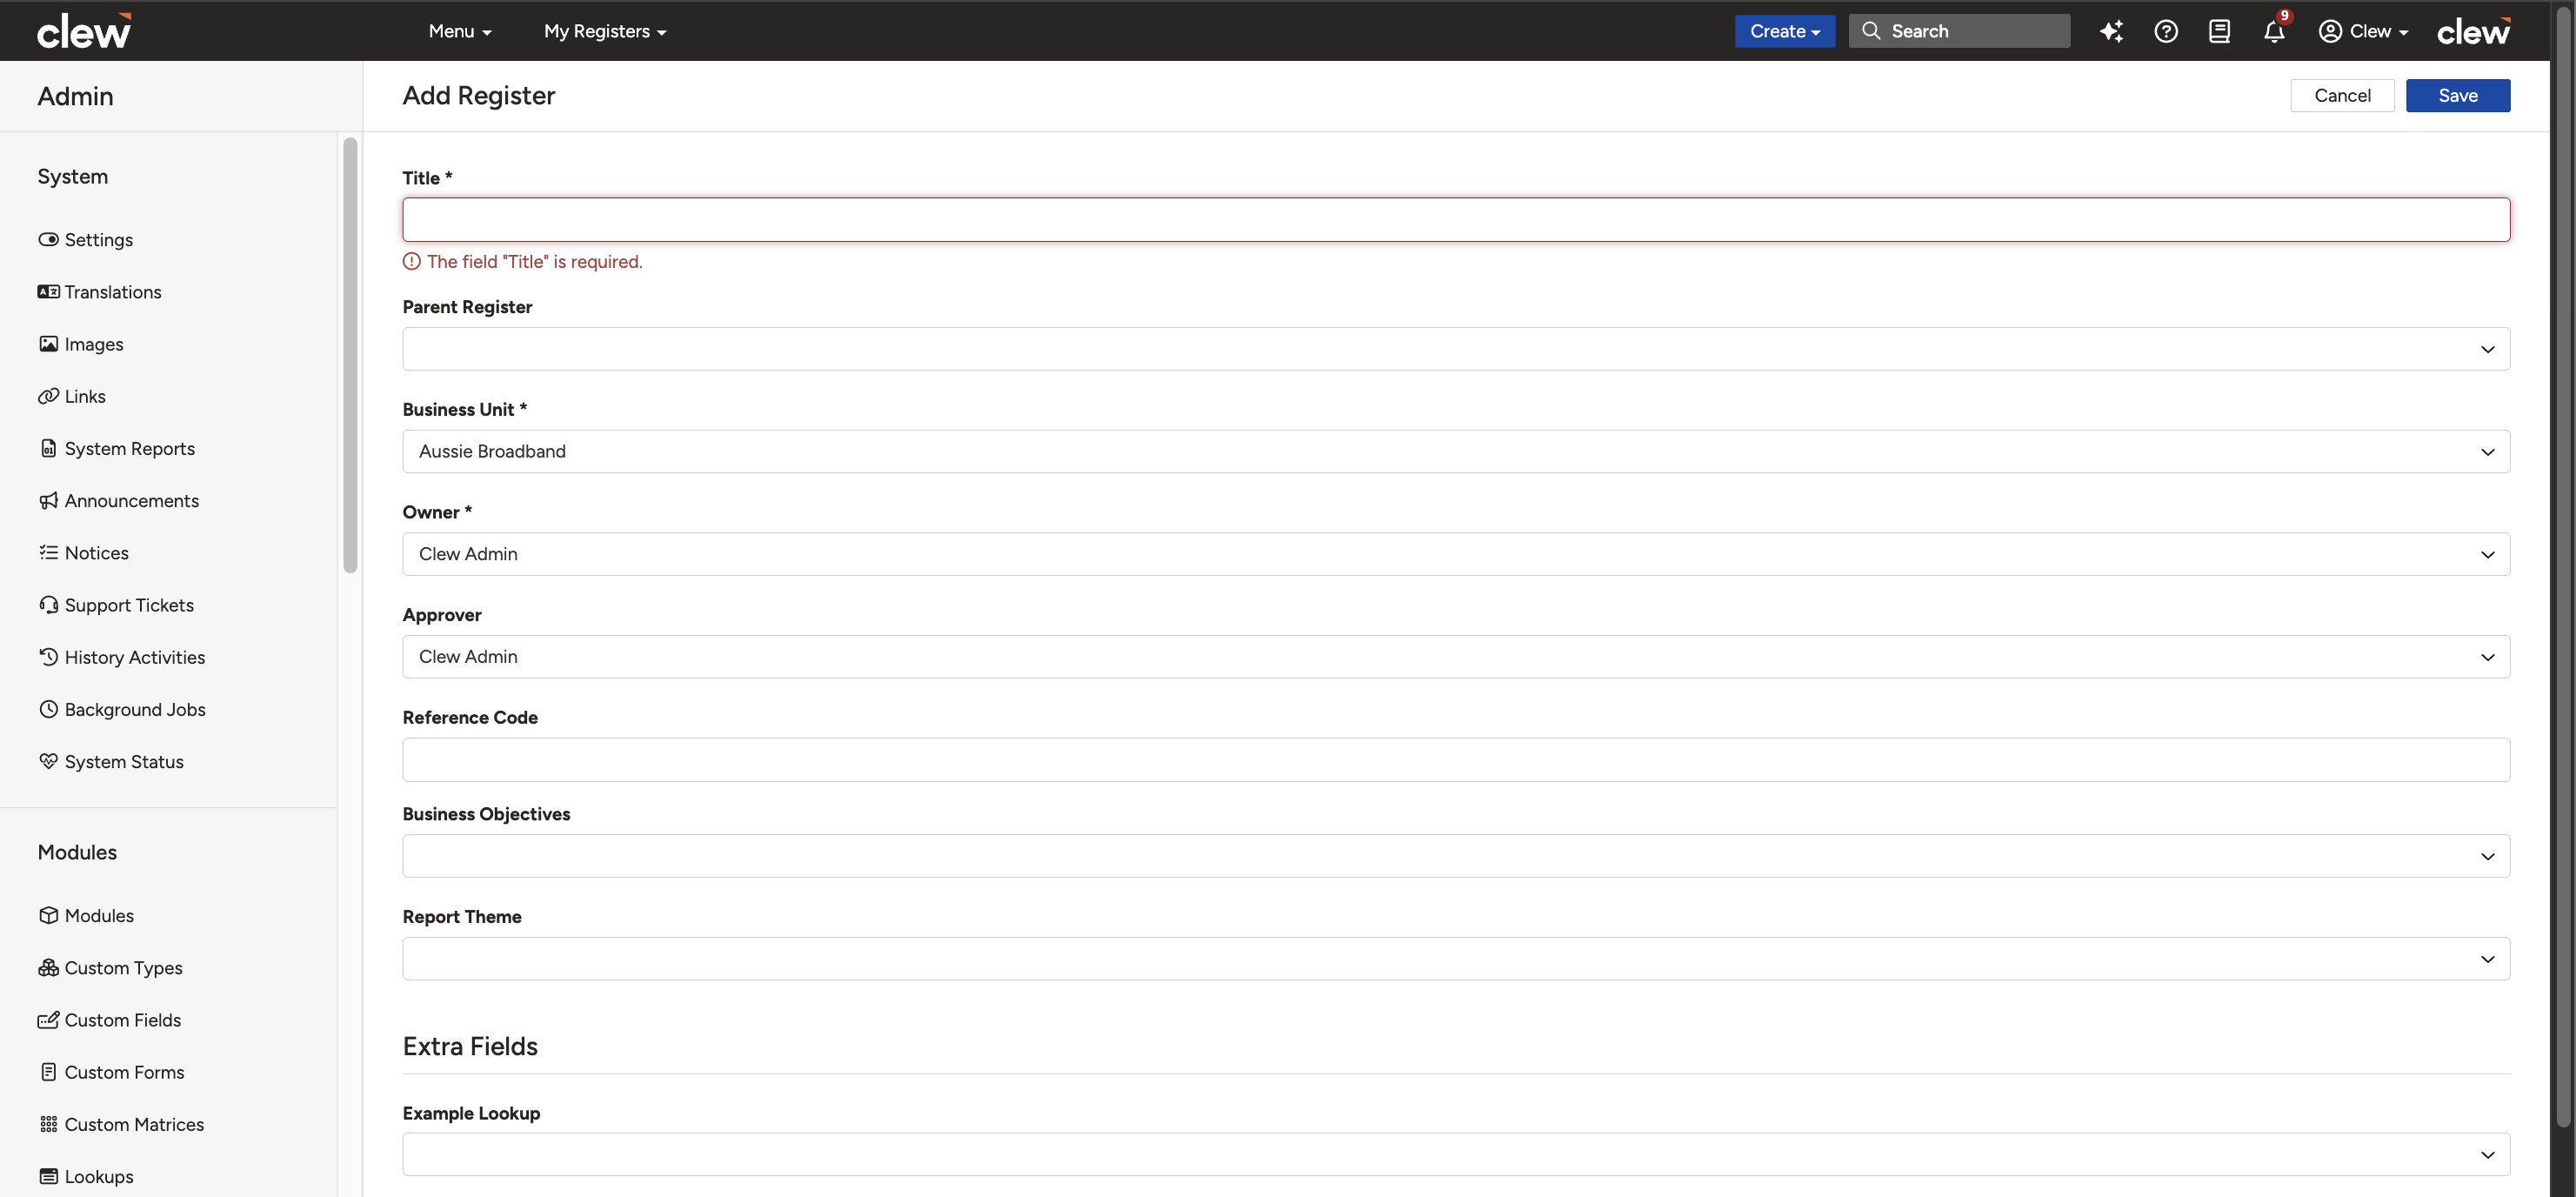The image size is (2576, 1197).
Task: Open the news document icon in header
Action: coord(2219,31)
